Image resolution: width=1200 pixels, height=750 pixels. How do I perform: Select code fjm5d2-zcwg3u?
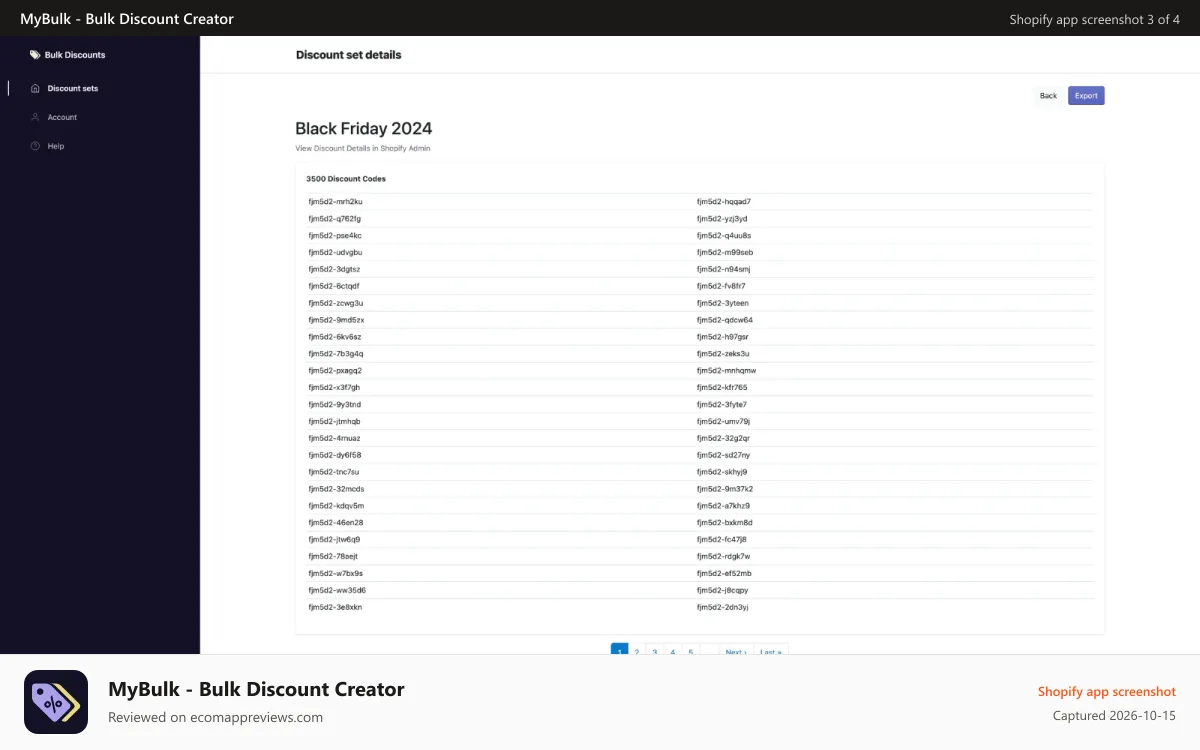click(x=336, y=303)
